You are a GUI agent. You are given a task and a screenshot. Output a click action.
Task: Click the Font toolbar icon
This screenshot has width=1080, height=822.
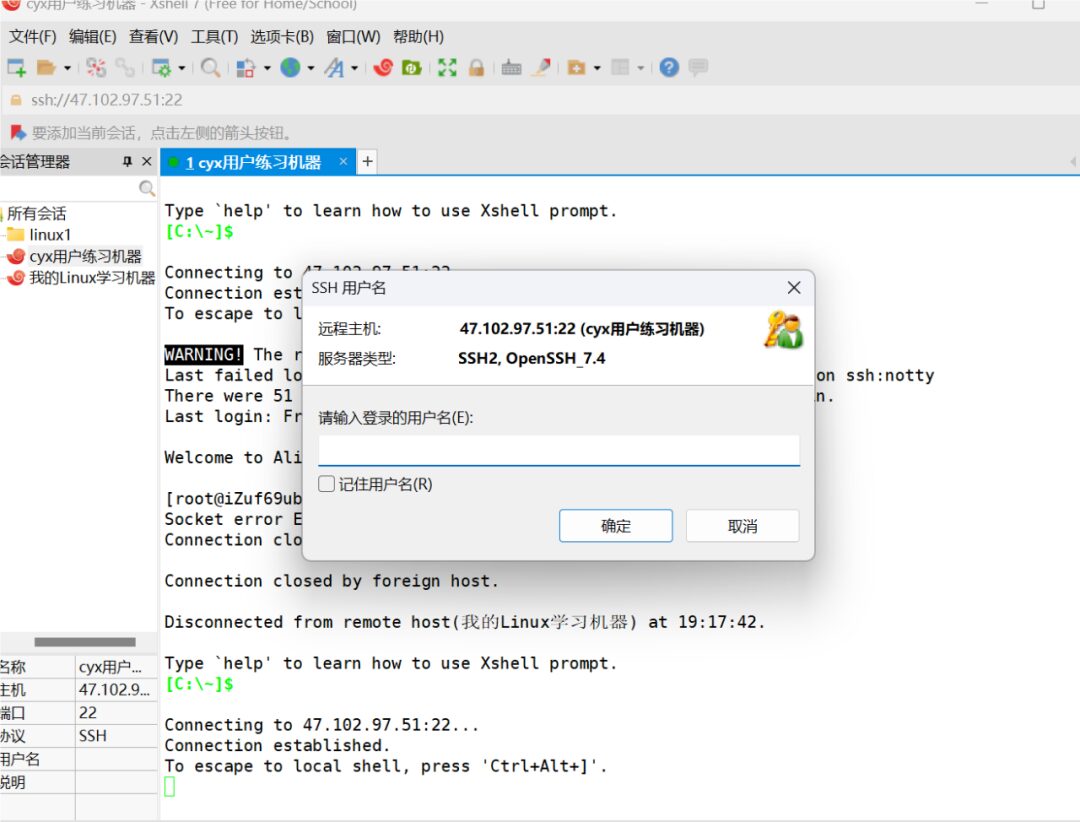pos(334,68)
